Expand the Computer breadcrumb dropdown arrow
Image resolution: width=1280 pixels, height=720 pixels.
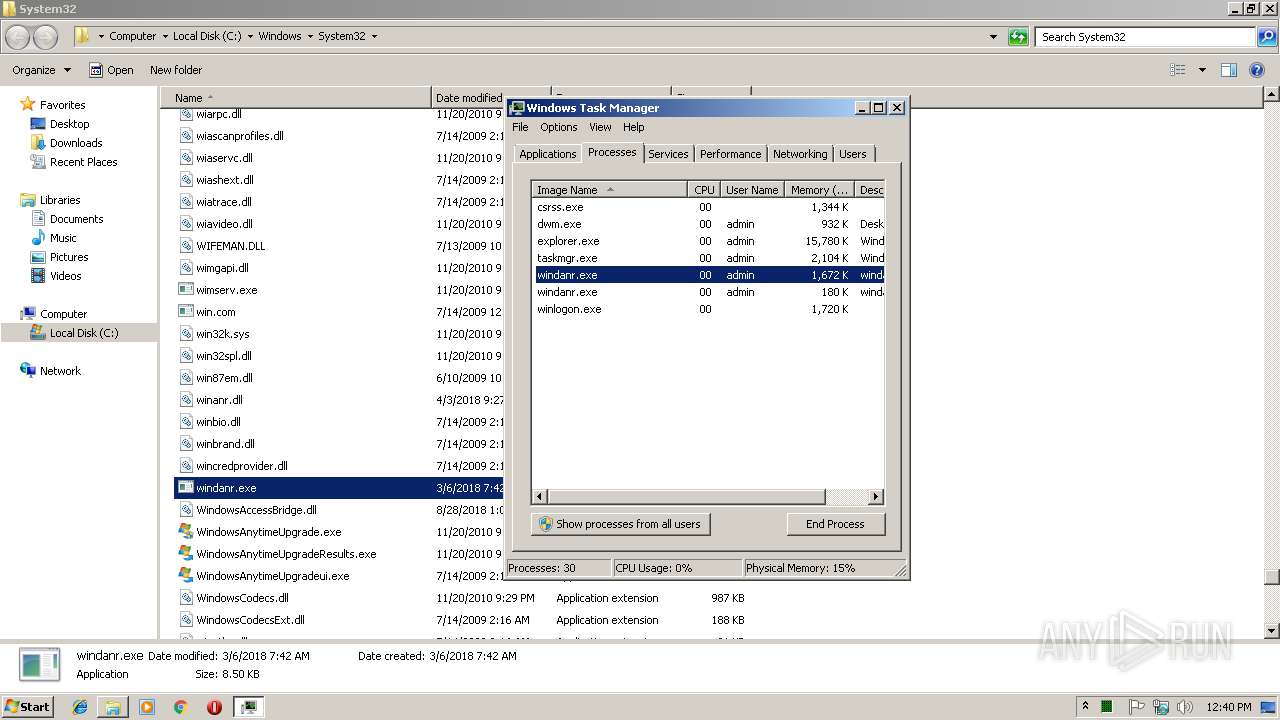click(165, 36)
